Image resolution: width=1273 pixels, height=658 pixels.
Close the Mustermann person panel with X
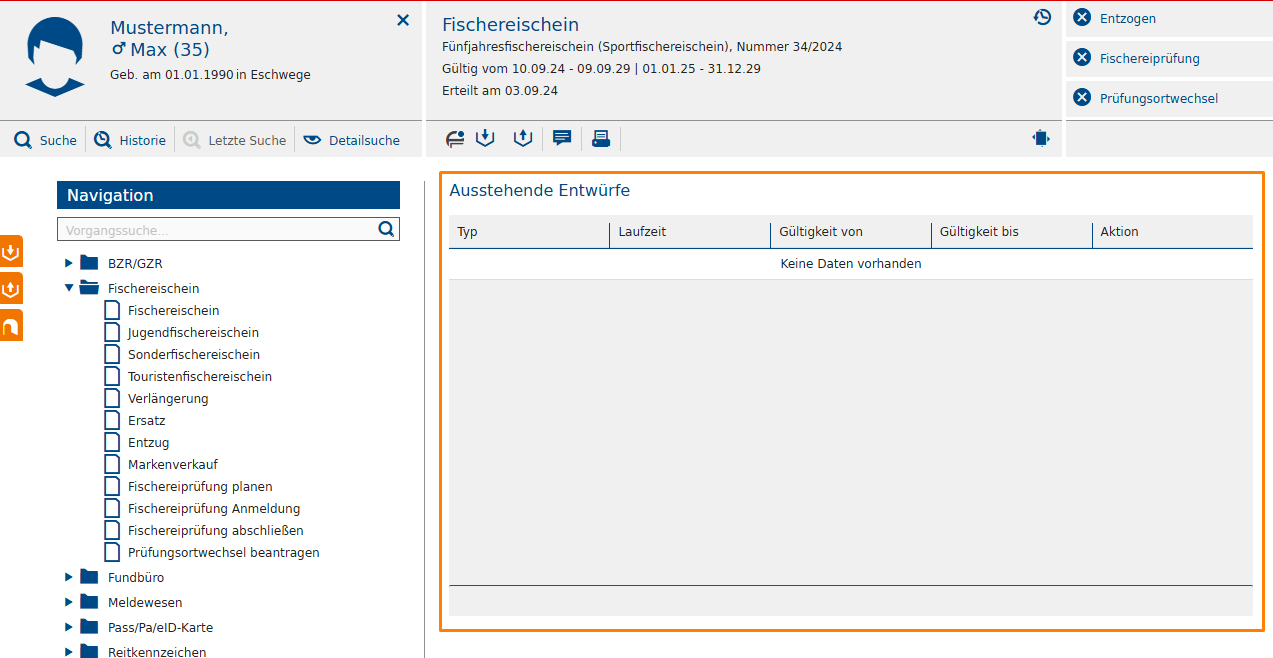(403, 20)
